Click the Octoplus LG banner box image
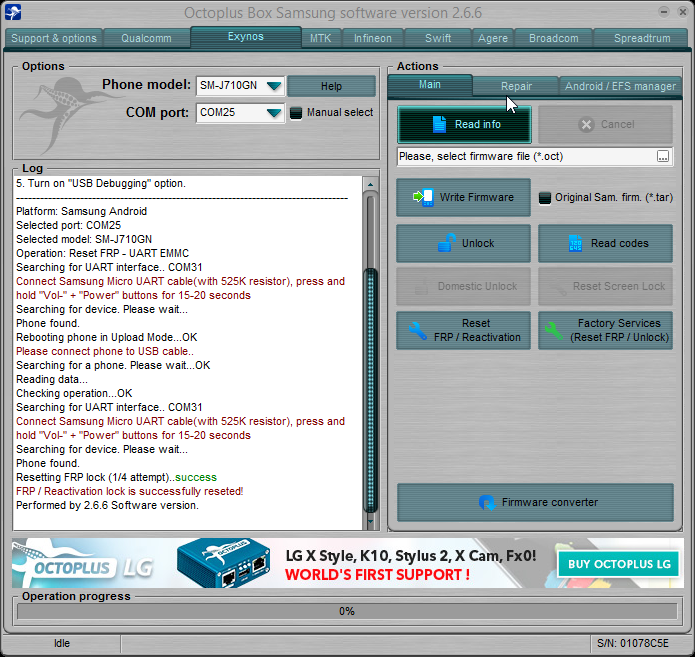The height and width of the screenshot is (657, 695). [x=223, y=563]
